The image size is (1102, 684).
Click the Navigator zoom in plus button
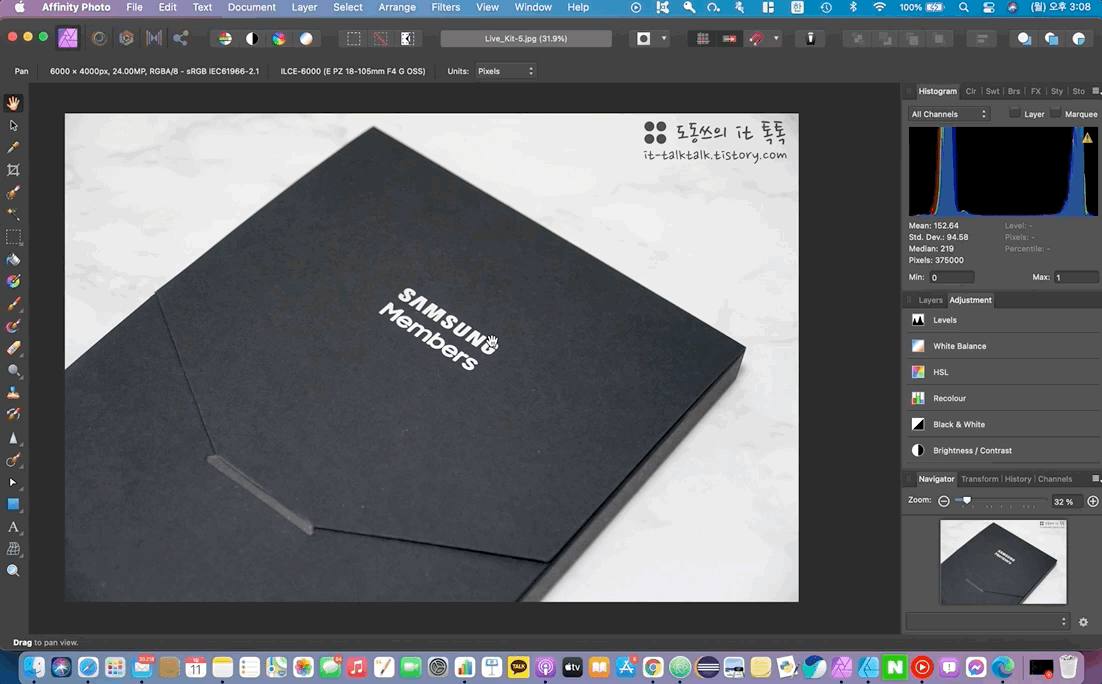[x=1093, y=501]
